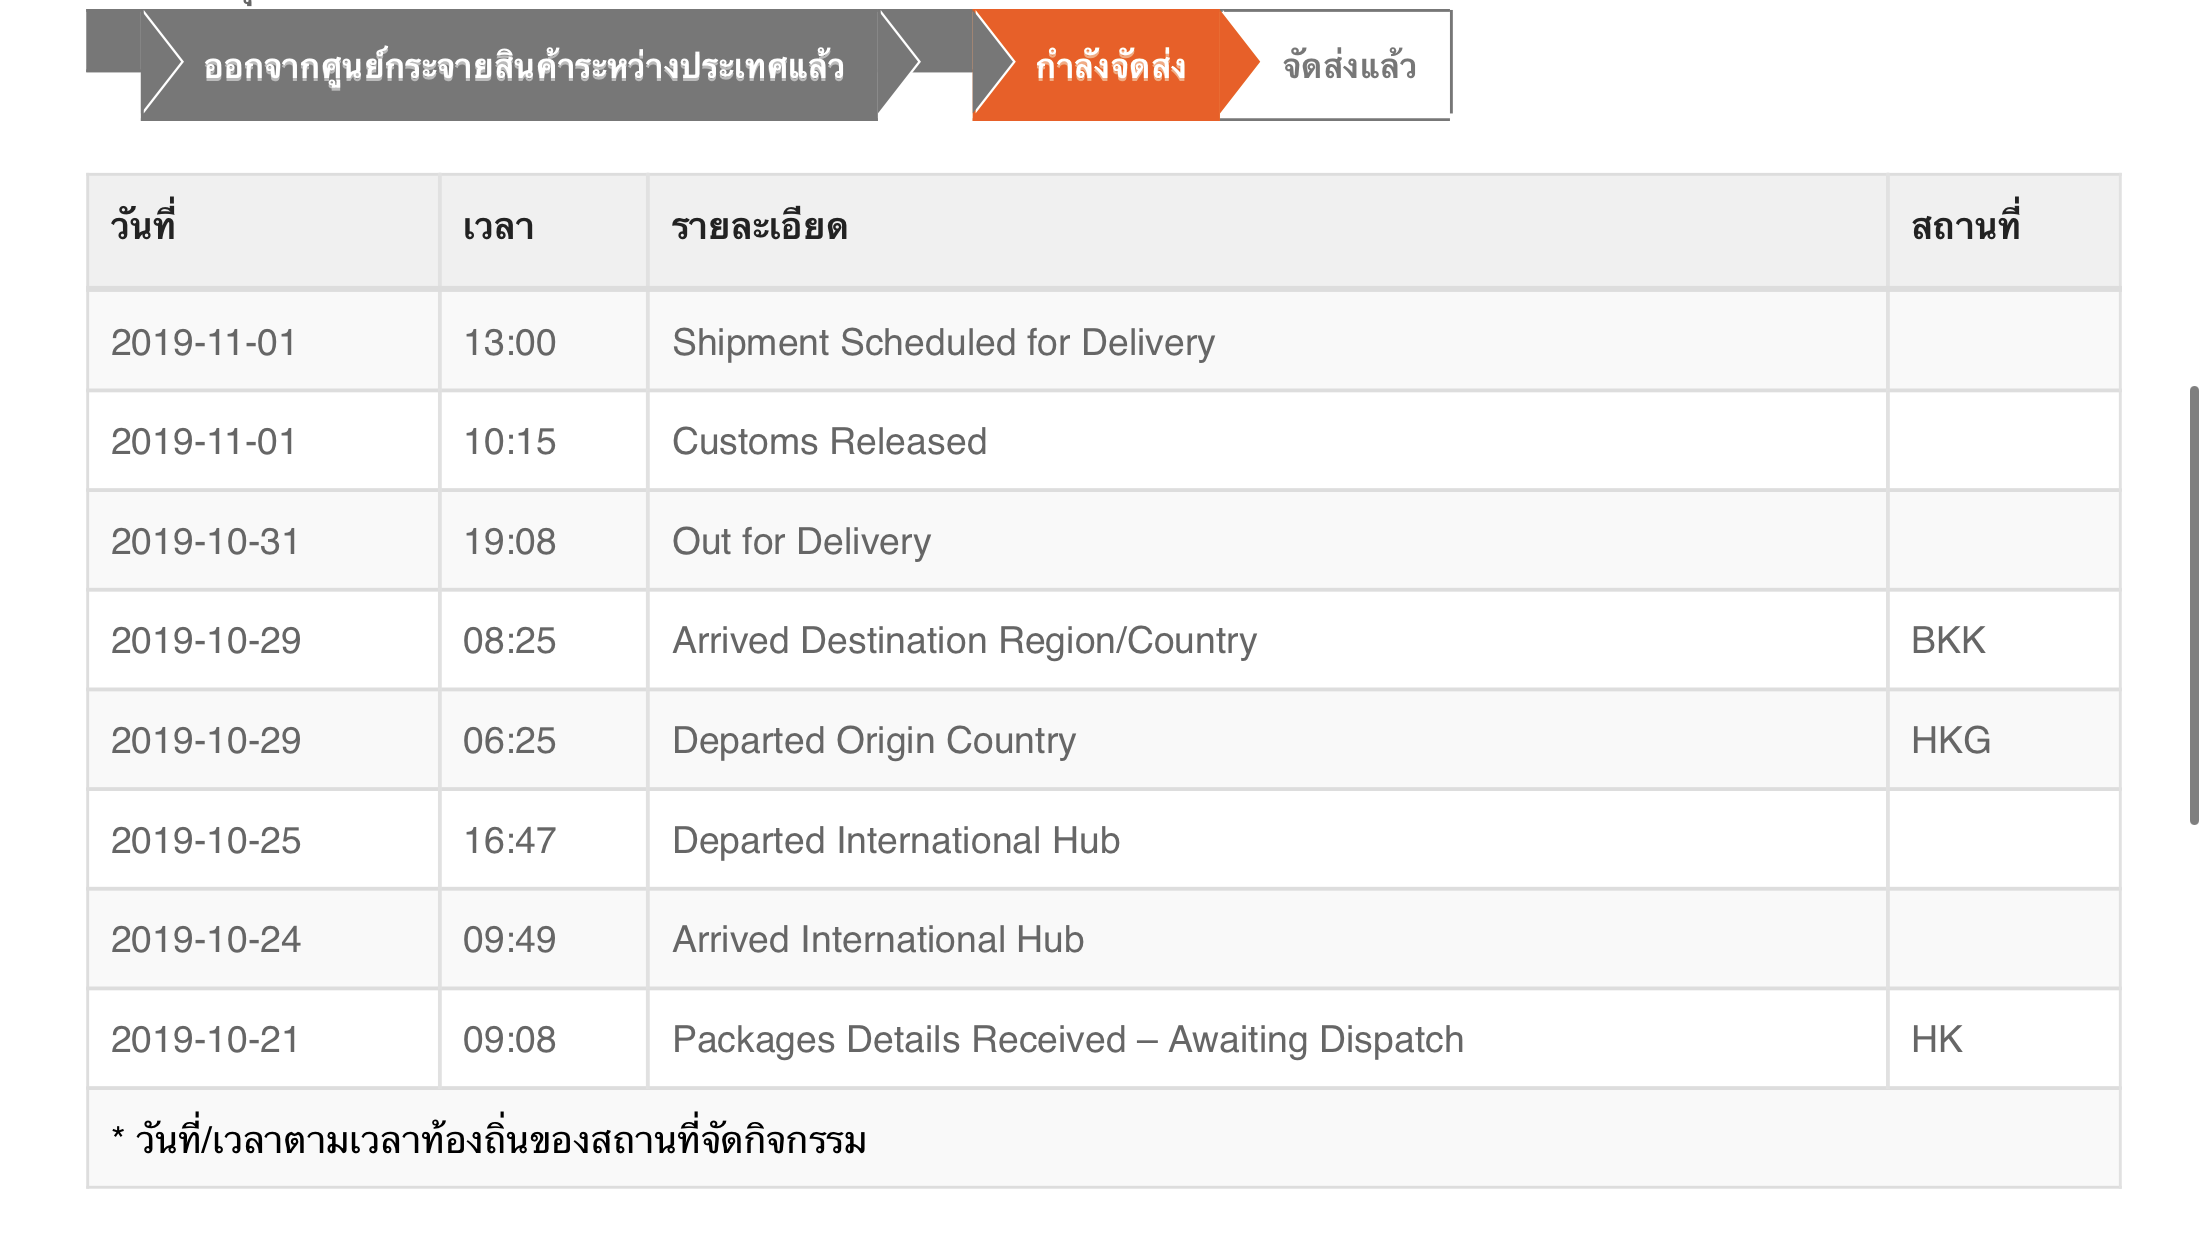Click the 2019-10-21 date cell
The image size is (2208, 1242).
(205, 1039)
